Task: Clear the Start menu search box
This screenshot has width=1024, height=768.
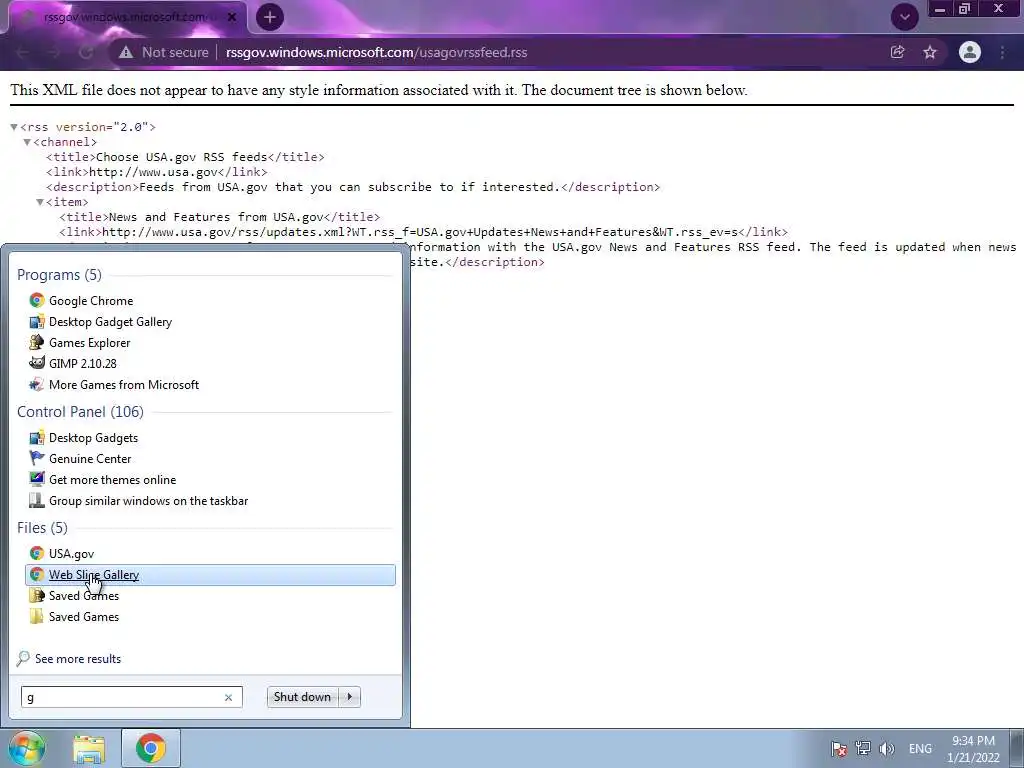Action: [x=228, y=697]
